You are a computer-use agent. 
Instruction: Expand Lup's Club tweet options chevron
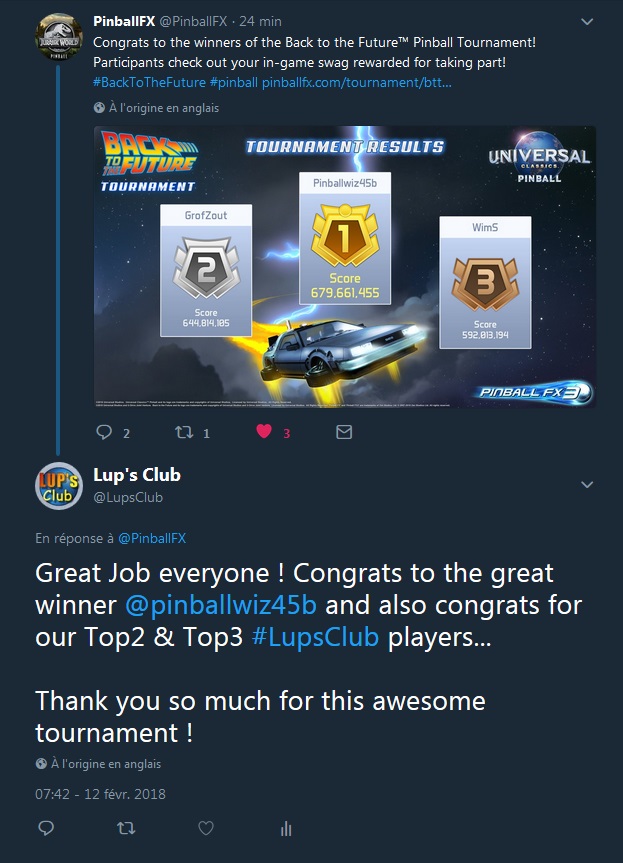[x=587, y=484]
